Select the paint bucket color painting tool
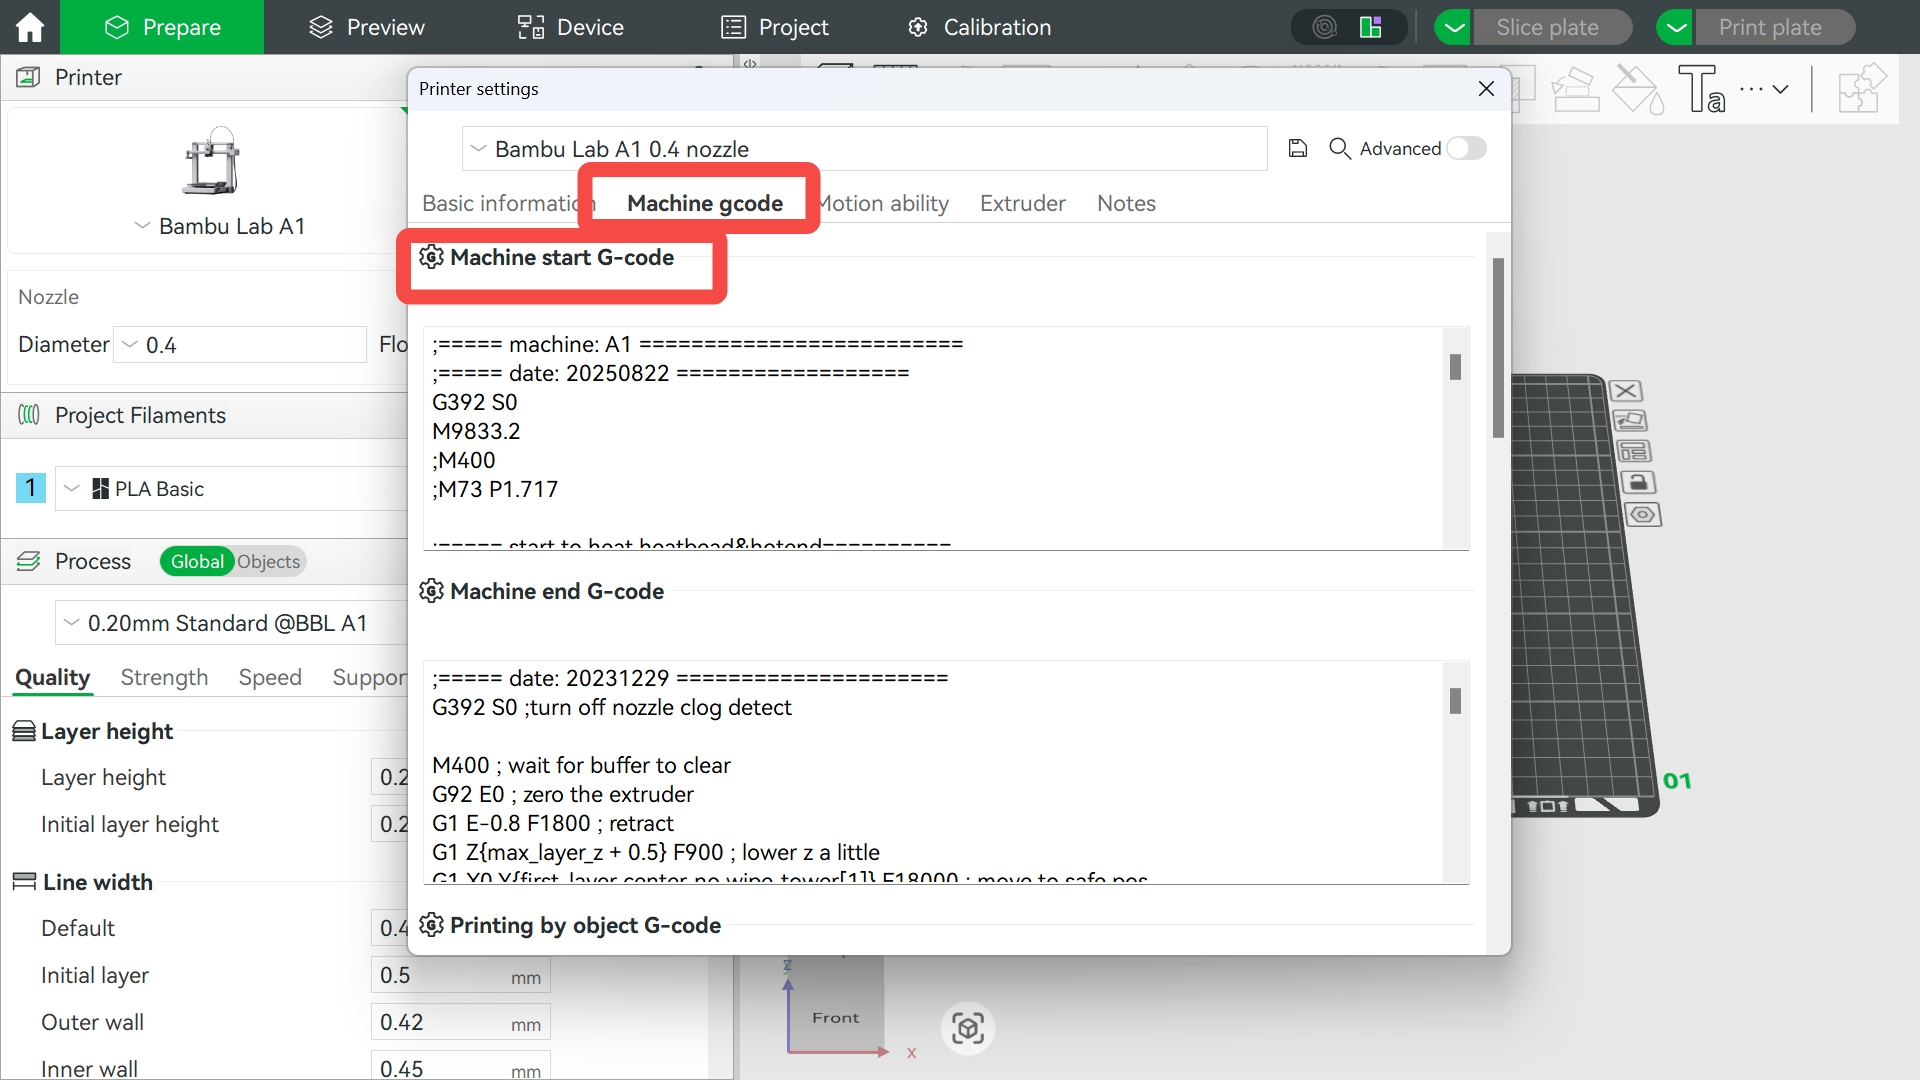This screenshot has width=1920, height=1080. 1638,89
